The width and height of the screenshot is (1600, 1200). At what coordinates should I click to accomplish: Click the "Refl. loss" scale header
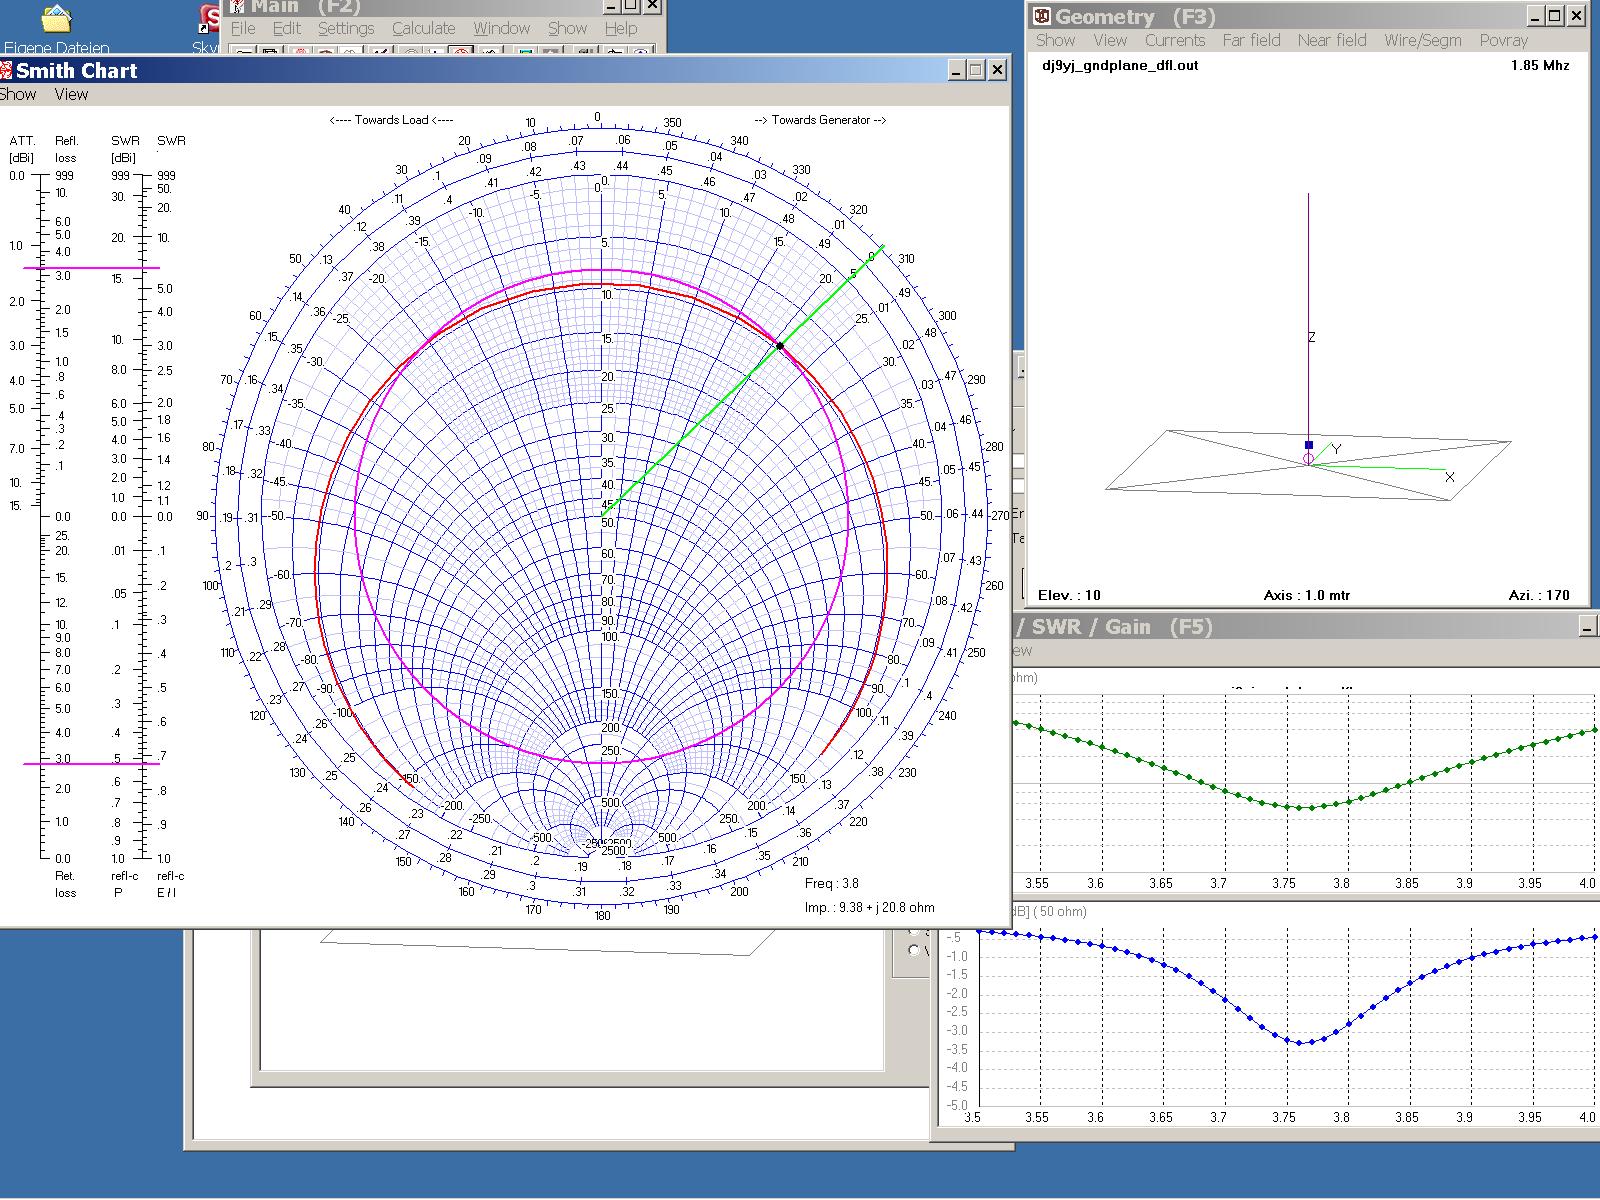66,149
